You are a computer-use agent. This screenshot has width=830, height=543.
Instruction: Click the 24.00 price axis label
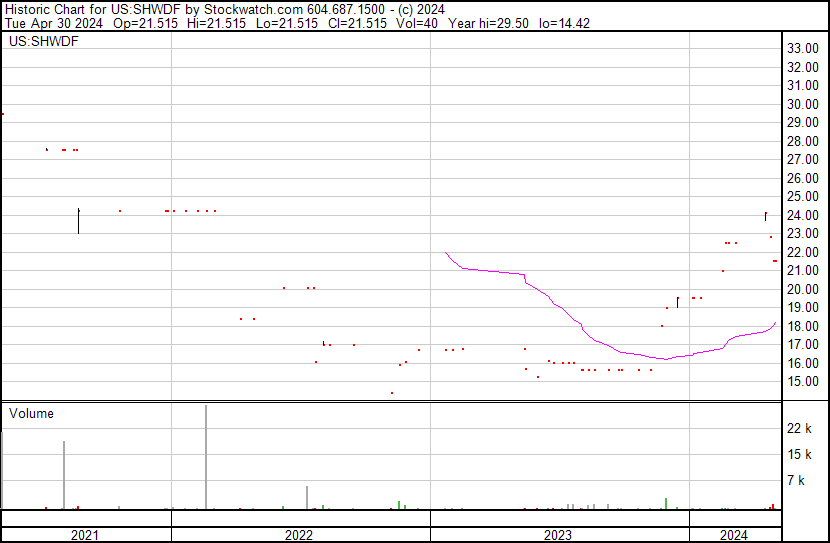tap(804, 216)
